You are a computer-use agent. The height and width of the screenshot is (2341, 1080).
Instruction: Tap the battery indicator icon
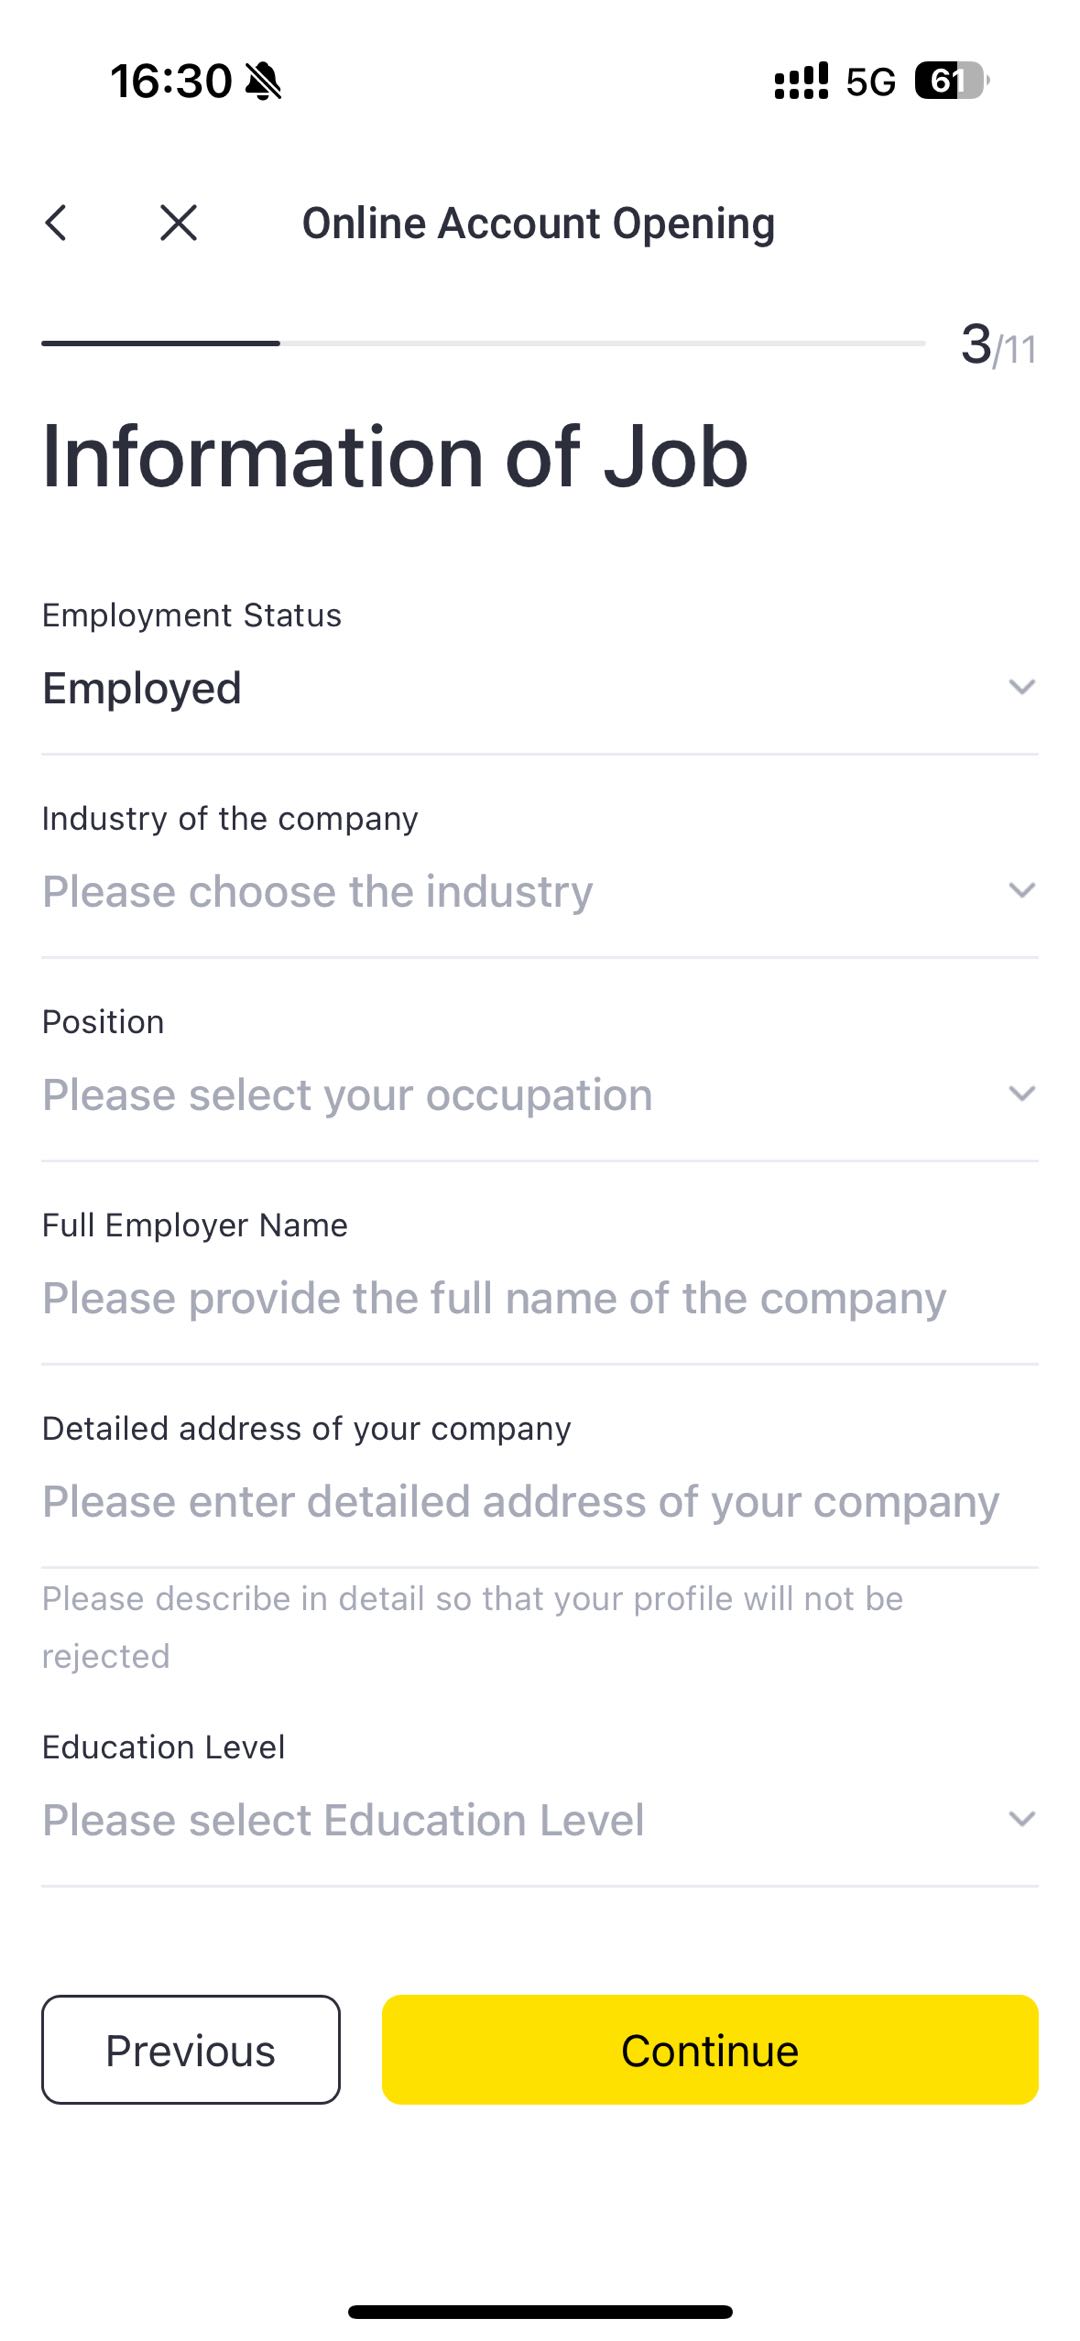point(951,81)
